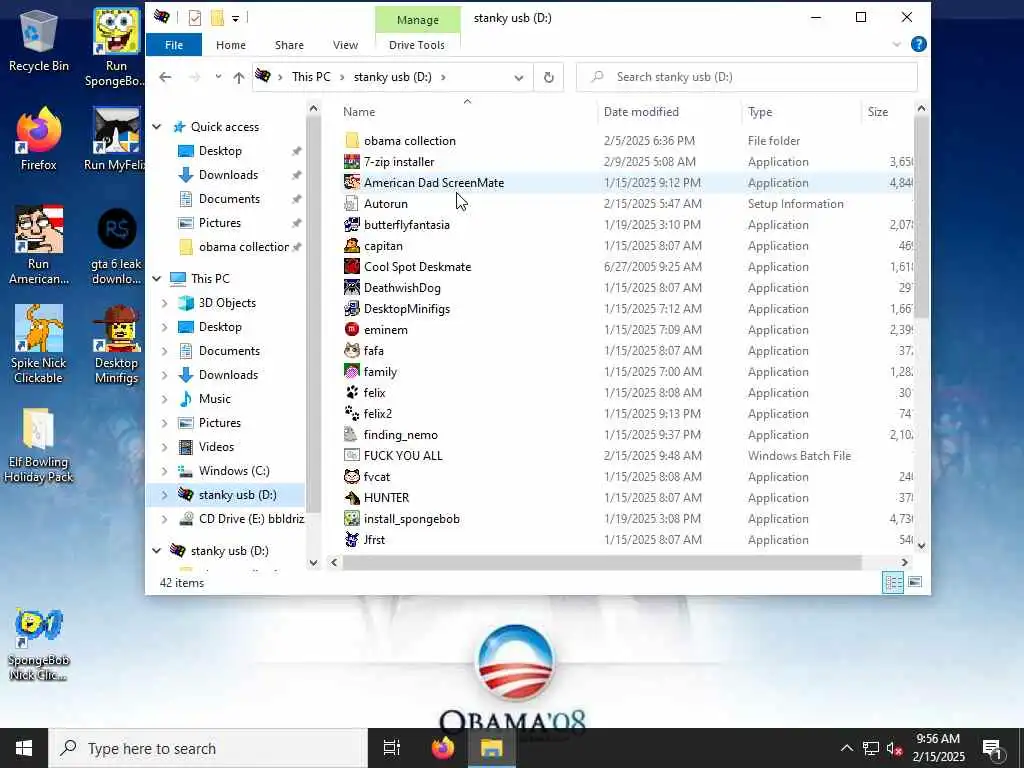Click the capitan application icon
This screenshot has height=768, width=1024.
tap(352, 246)
